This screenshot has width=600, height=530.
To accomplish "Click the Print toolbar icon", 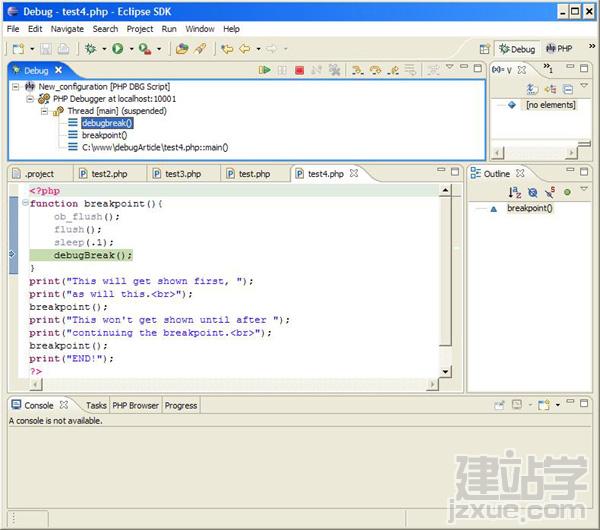I will [x=64, y=49].
